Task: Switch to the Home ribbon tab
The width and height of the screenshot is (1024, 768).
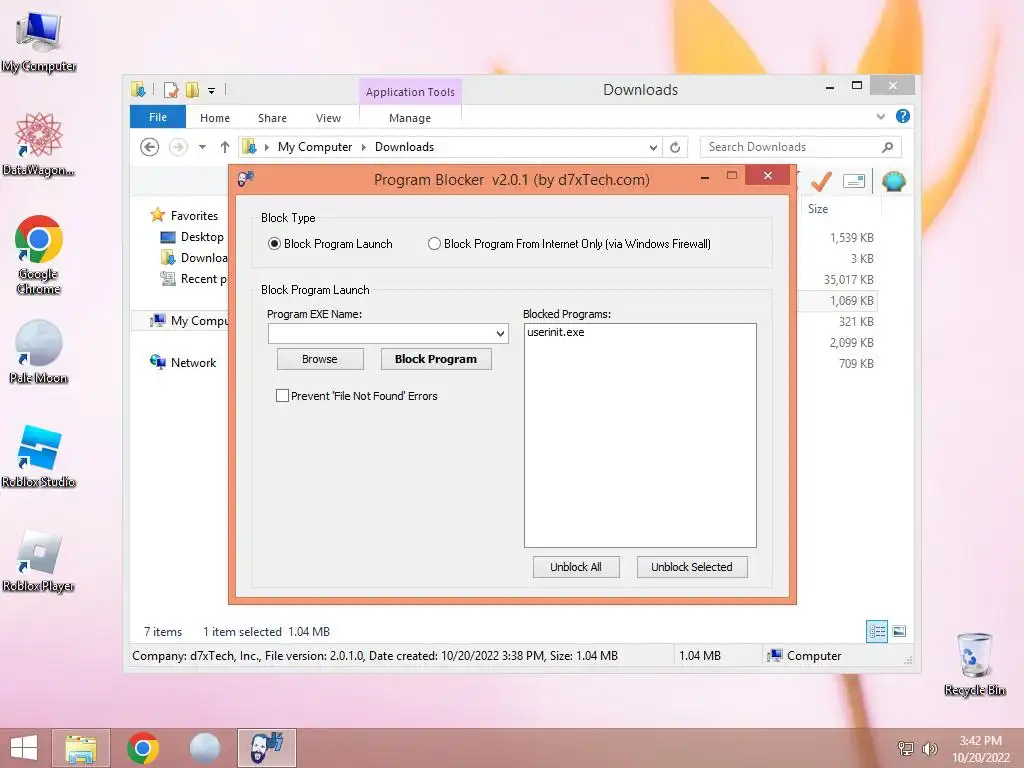Action: [215, 118]
